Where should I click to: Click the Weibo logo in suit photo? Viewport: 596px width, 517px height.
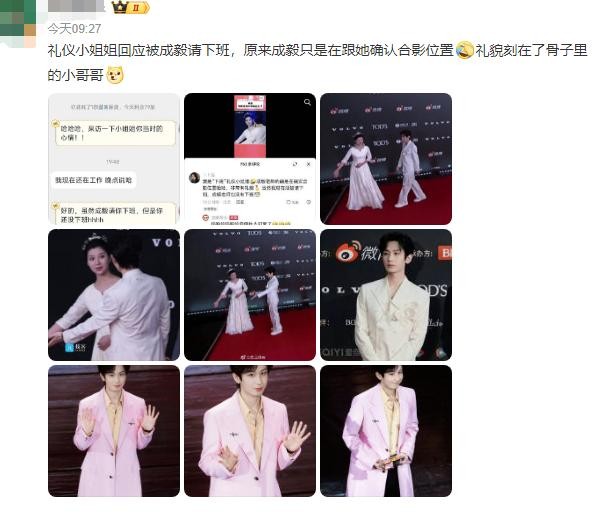coord(348,251)
